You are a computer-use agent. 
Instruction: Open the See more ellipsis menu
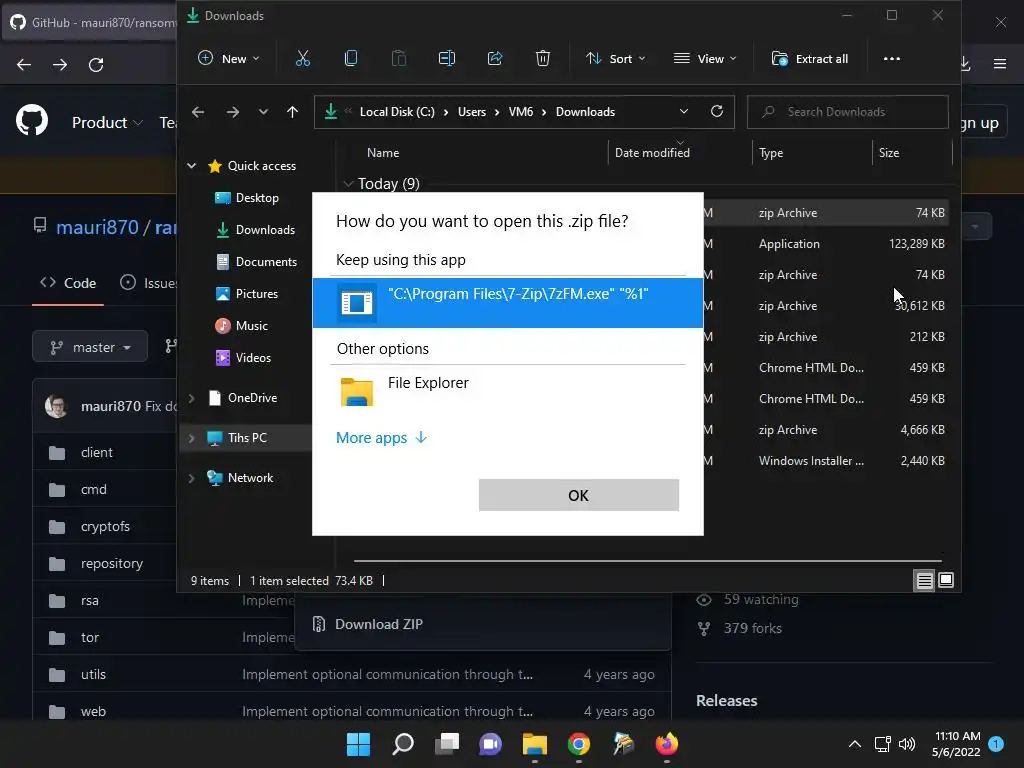[x=891, y=59]
